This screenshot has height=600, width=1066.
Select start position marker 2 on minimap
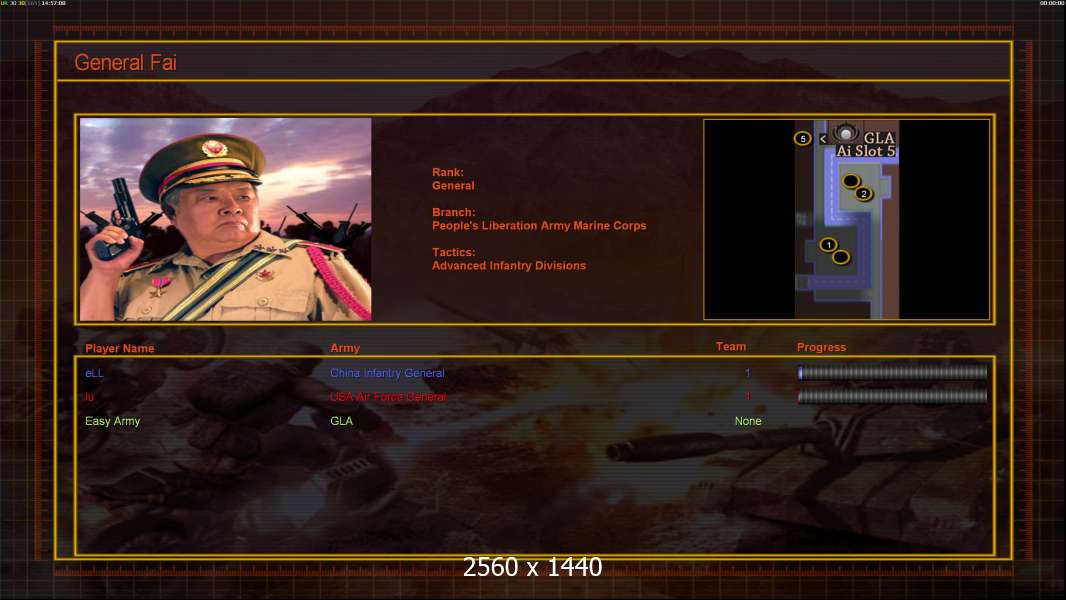pyautogui.click(x=863, y=194)
